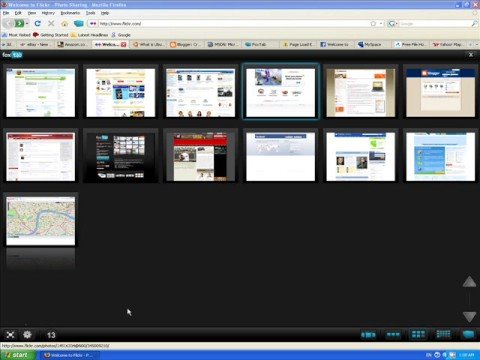Switch to the Blogger tab
The height and width of the screenshot is (360, 480).
click(x=186, y=44)
